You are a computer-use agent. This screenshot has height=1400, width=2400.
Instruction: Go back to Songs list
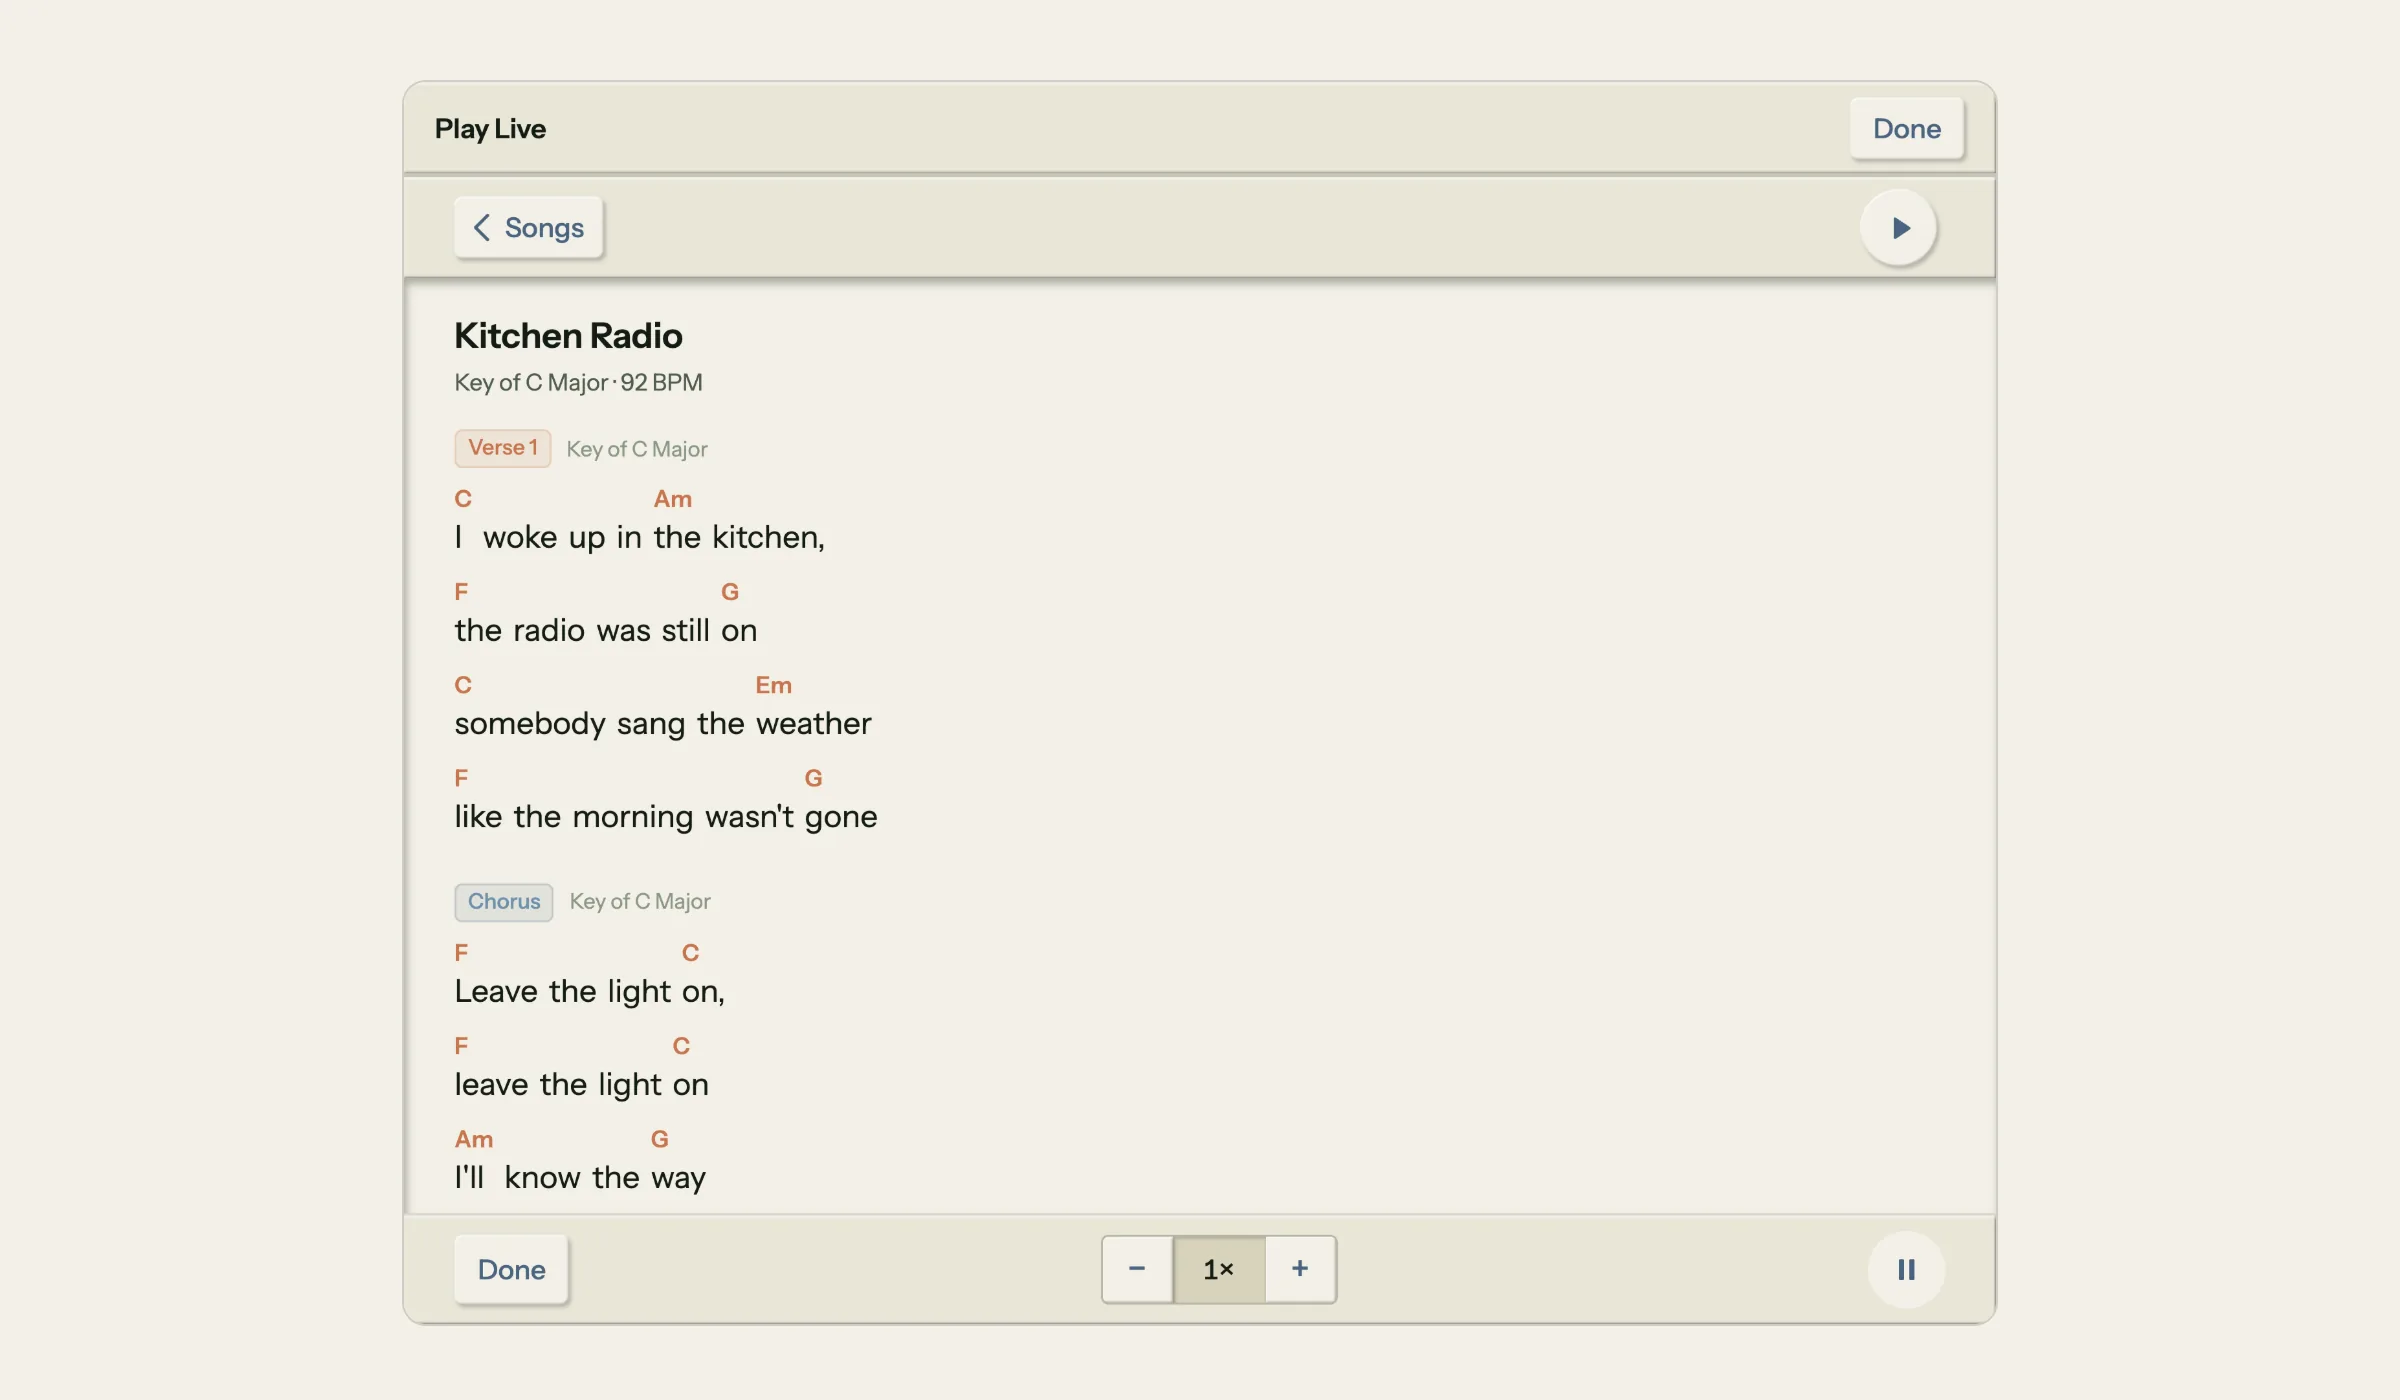pyautogui.click(x=528, y=228)
